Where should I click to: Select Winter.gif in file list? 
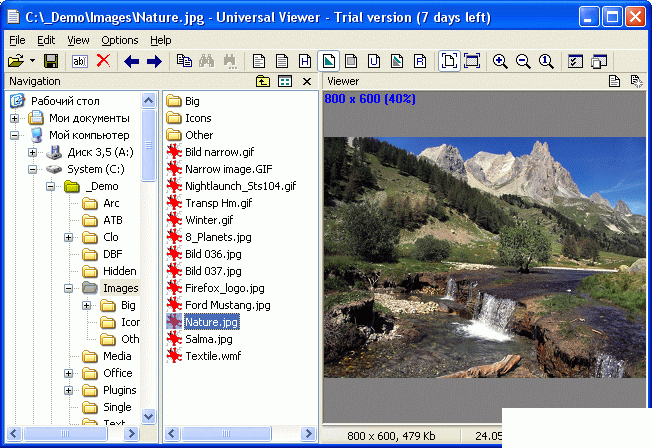[209, 220]
